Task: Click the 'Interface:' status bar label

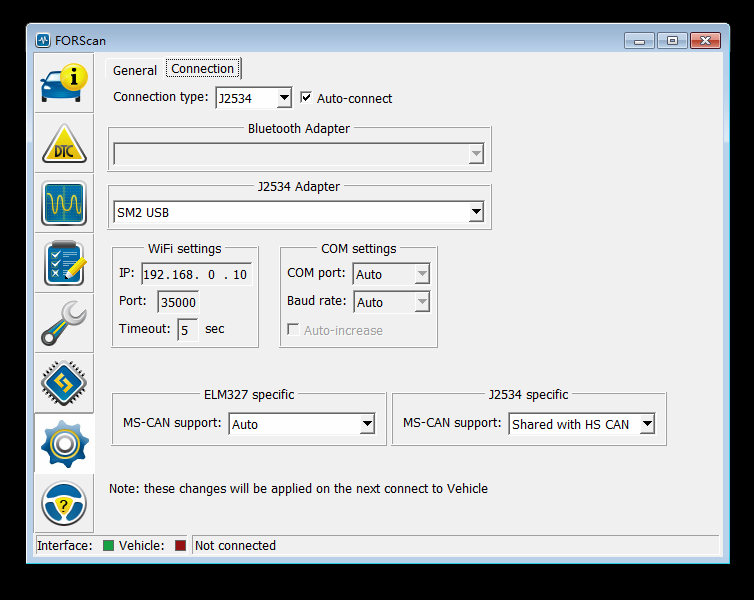Action: (64, 545)
